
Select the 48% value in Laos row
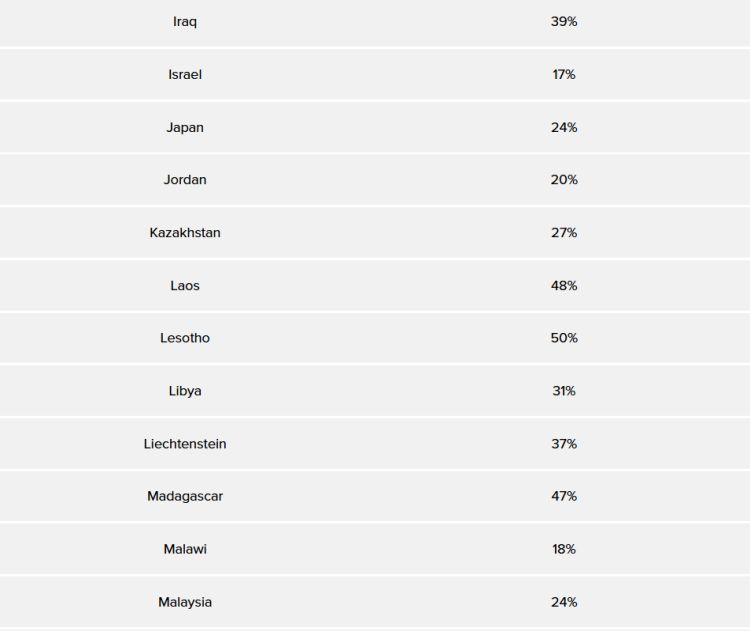564,286
